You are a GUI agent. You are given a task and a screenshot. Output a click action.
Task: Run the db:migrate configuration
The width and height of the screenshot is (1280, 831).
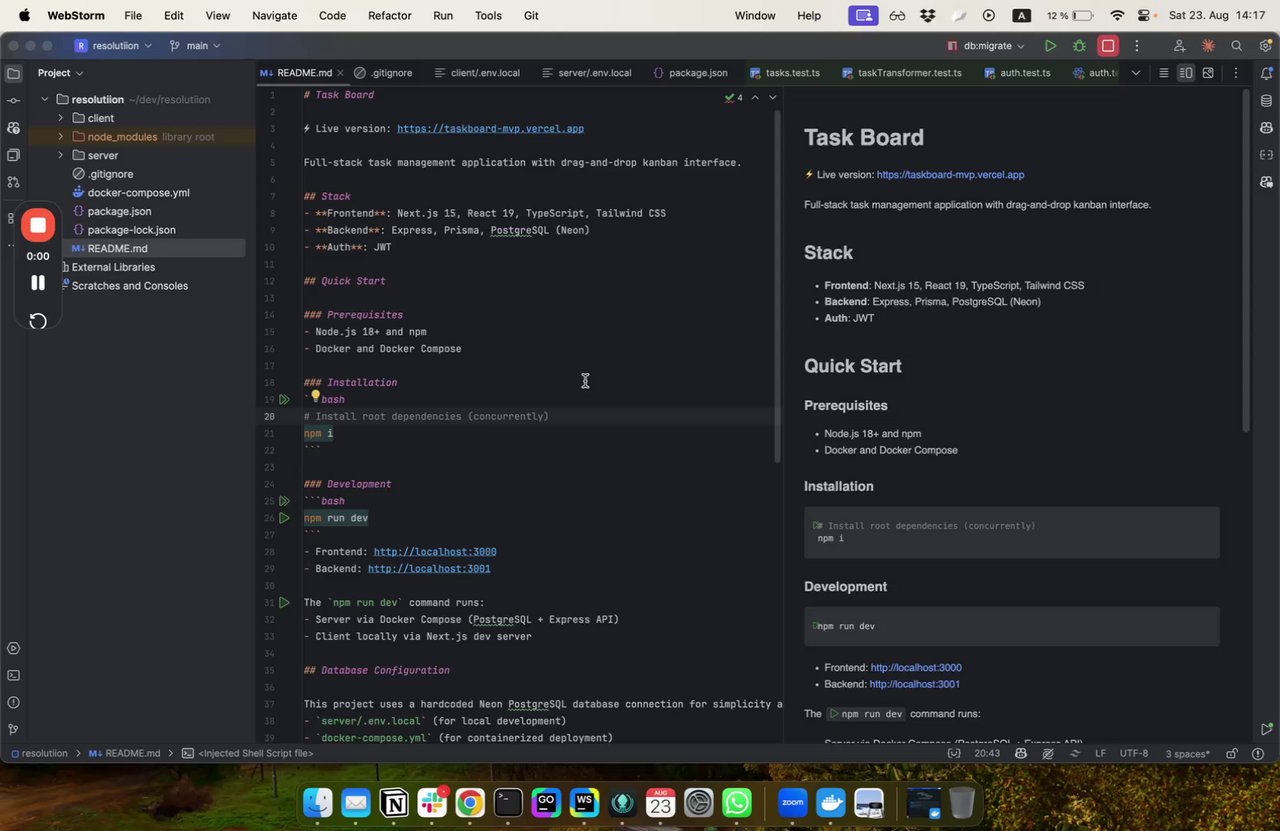pos(1050,46)
